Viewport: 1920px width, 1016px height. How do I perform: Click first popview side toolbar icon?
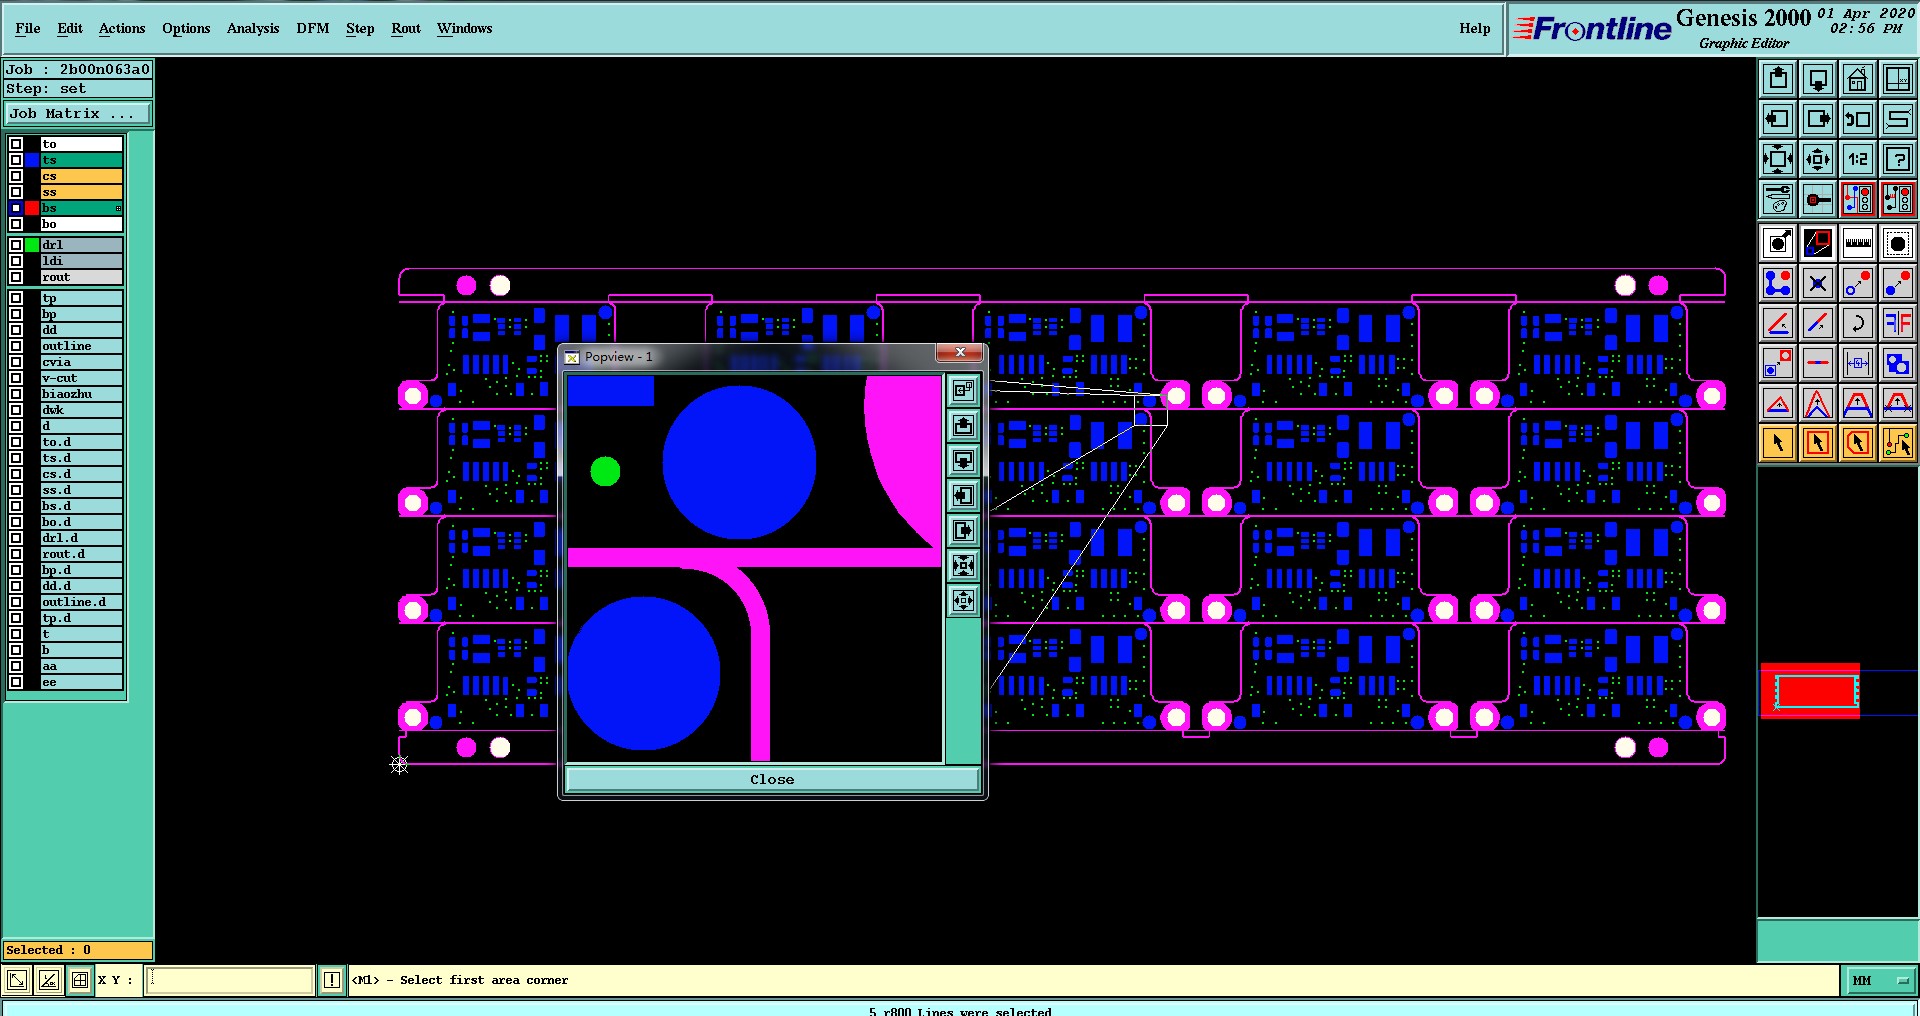(x=963, y=390)
